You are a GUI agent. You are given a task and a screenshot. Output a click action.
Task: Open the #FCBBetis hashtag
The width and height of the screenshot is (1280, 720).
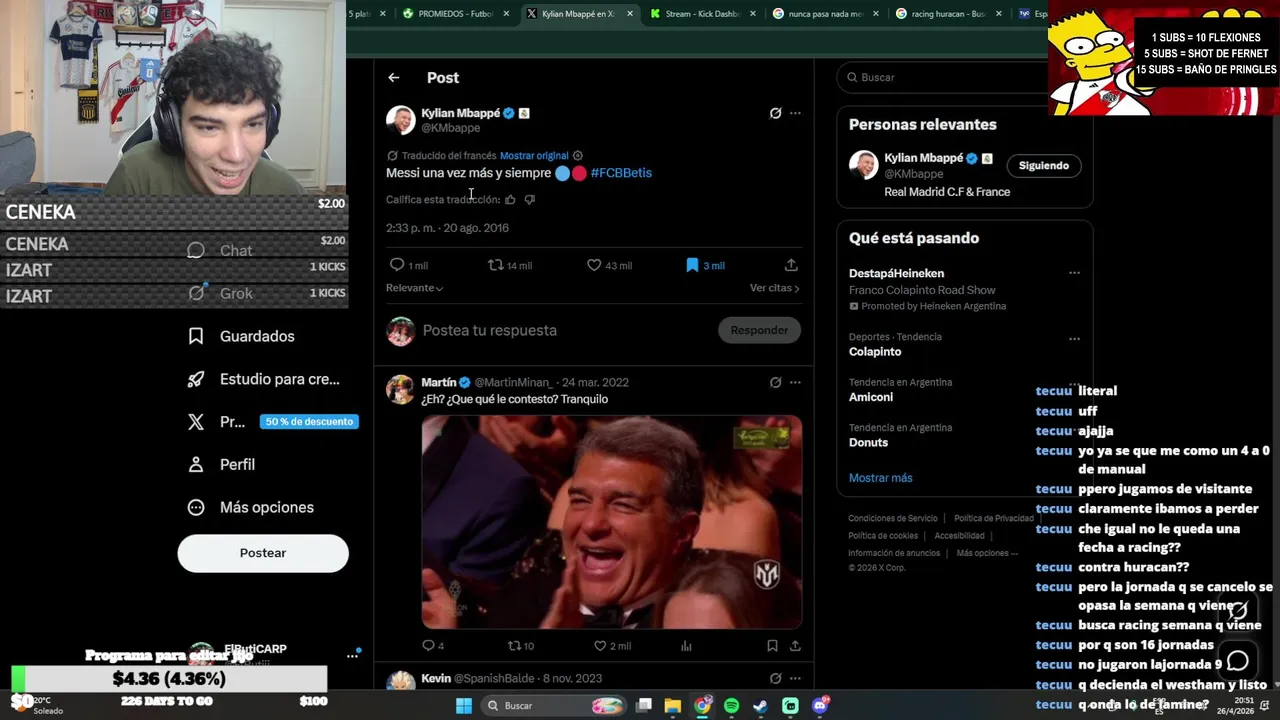[x=621, y=173]
